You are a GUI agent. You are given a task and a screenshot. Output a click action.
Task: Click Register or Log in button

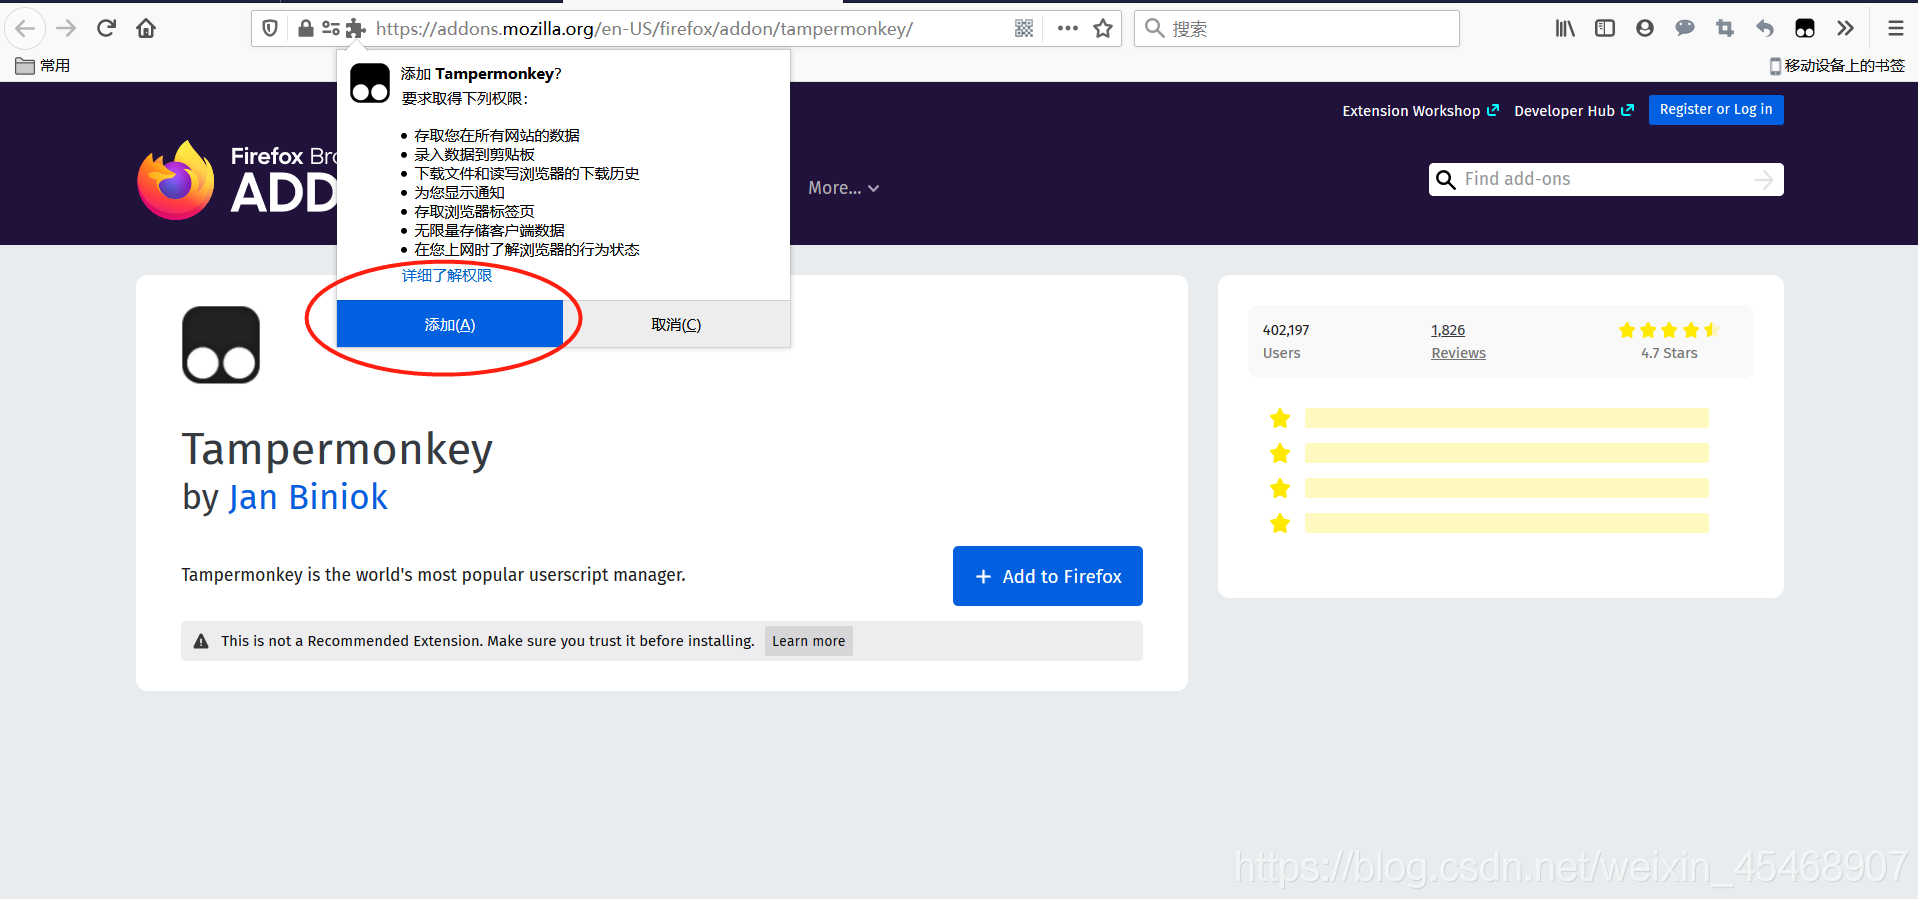1716,109
